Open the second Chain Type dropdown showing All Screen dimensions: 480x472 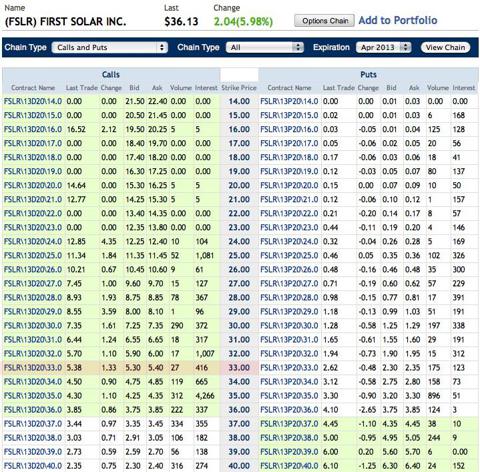coord(265,47)
